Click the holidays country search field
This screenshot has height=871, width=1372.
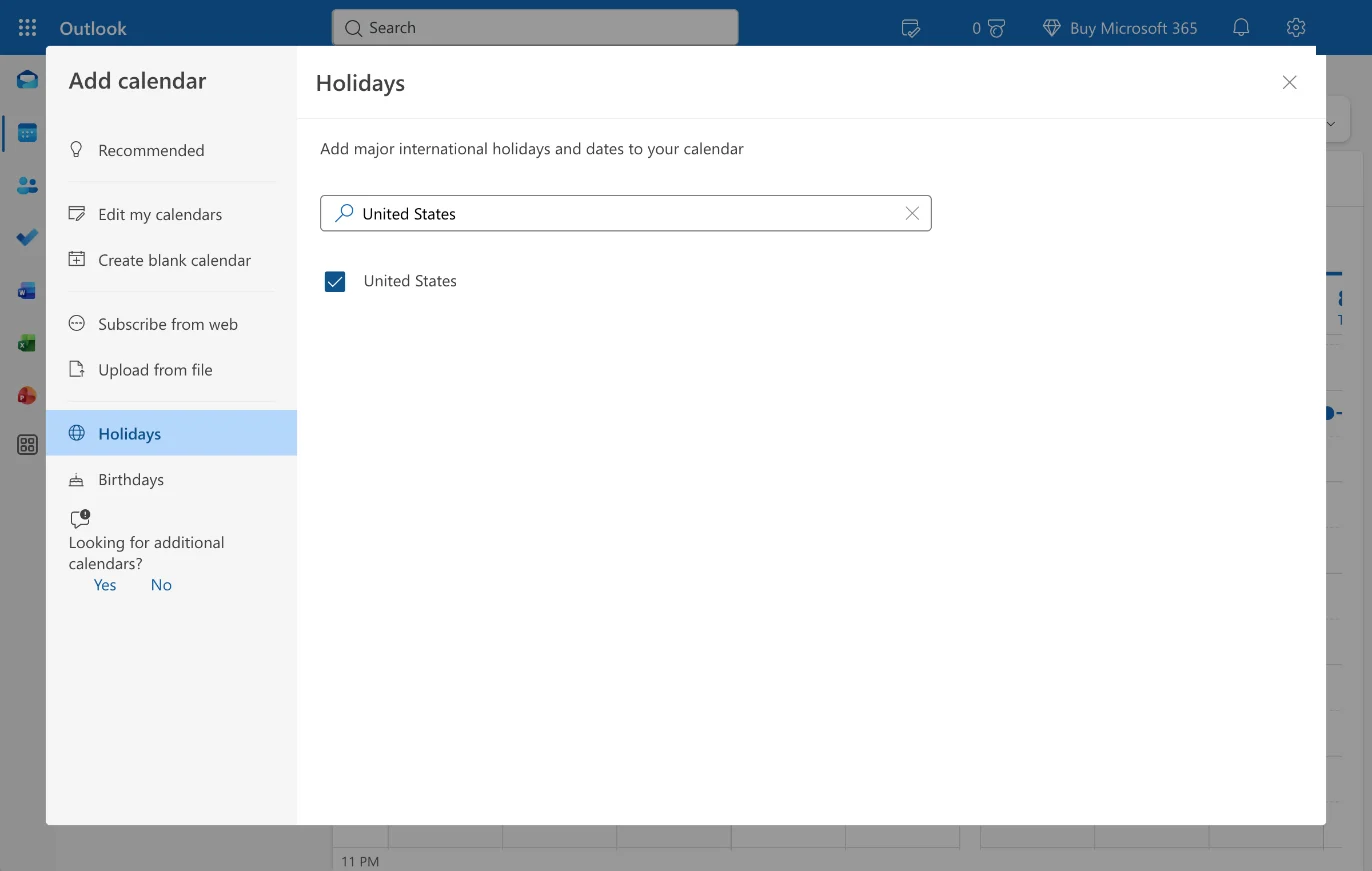coord(626,213)
